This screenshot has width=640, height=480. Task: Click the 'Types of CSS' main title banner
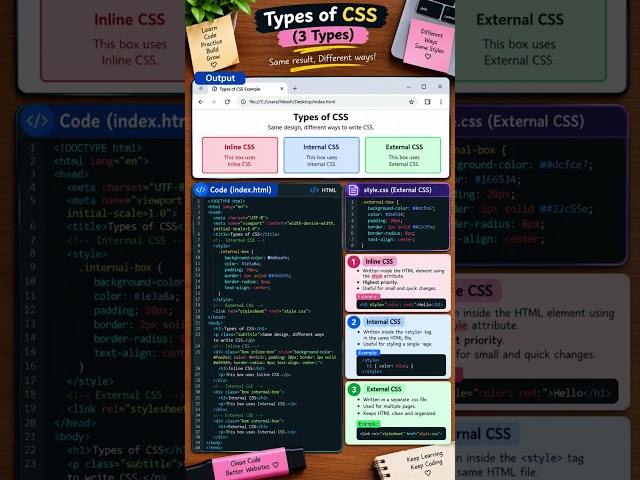click(321, 16)
